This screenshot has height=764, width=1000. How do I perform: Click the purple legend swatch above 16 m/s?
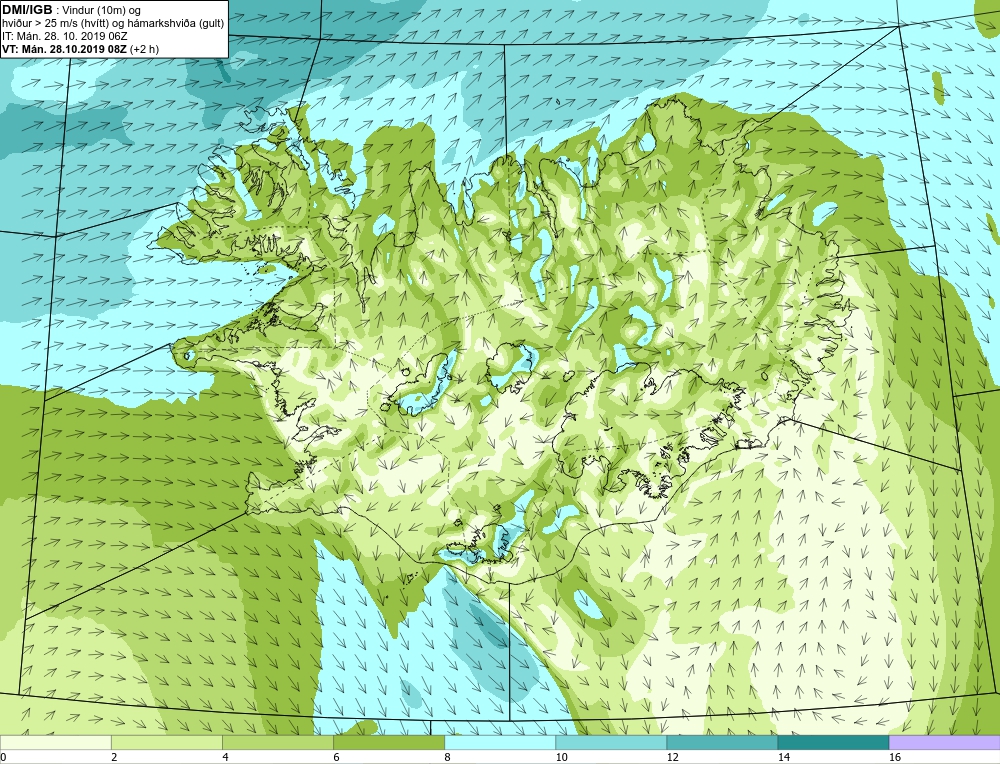[x=945, y=742]
